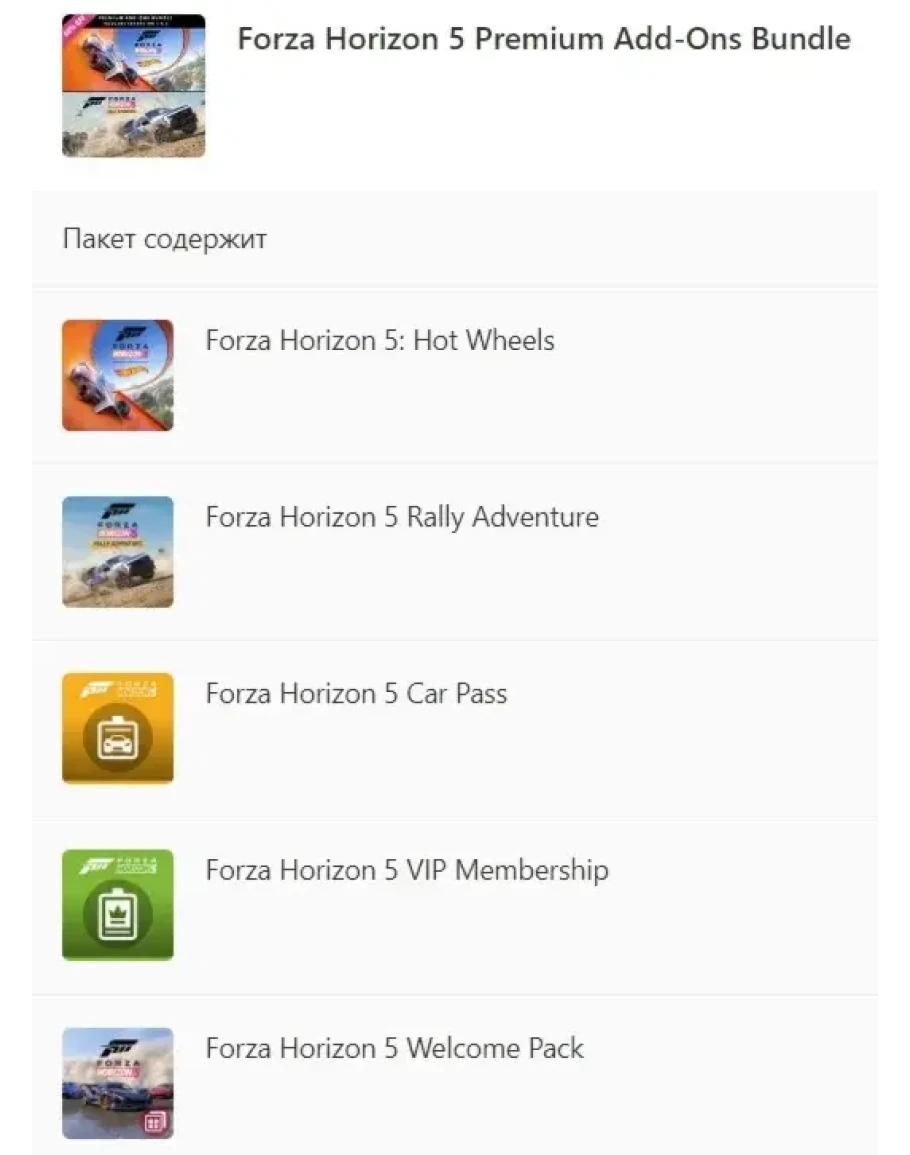The image size is (910, 1155).
Task: Go to "Forza Horizon 5 Car Pass" text link
Action: 356,694
